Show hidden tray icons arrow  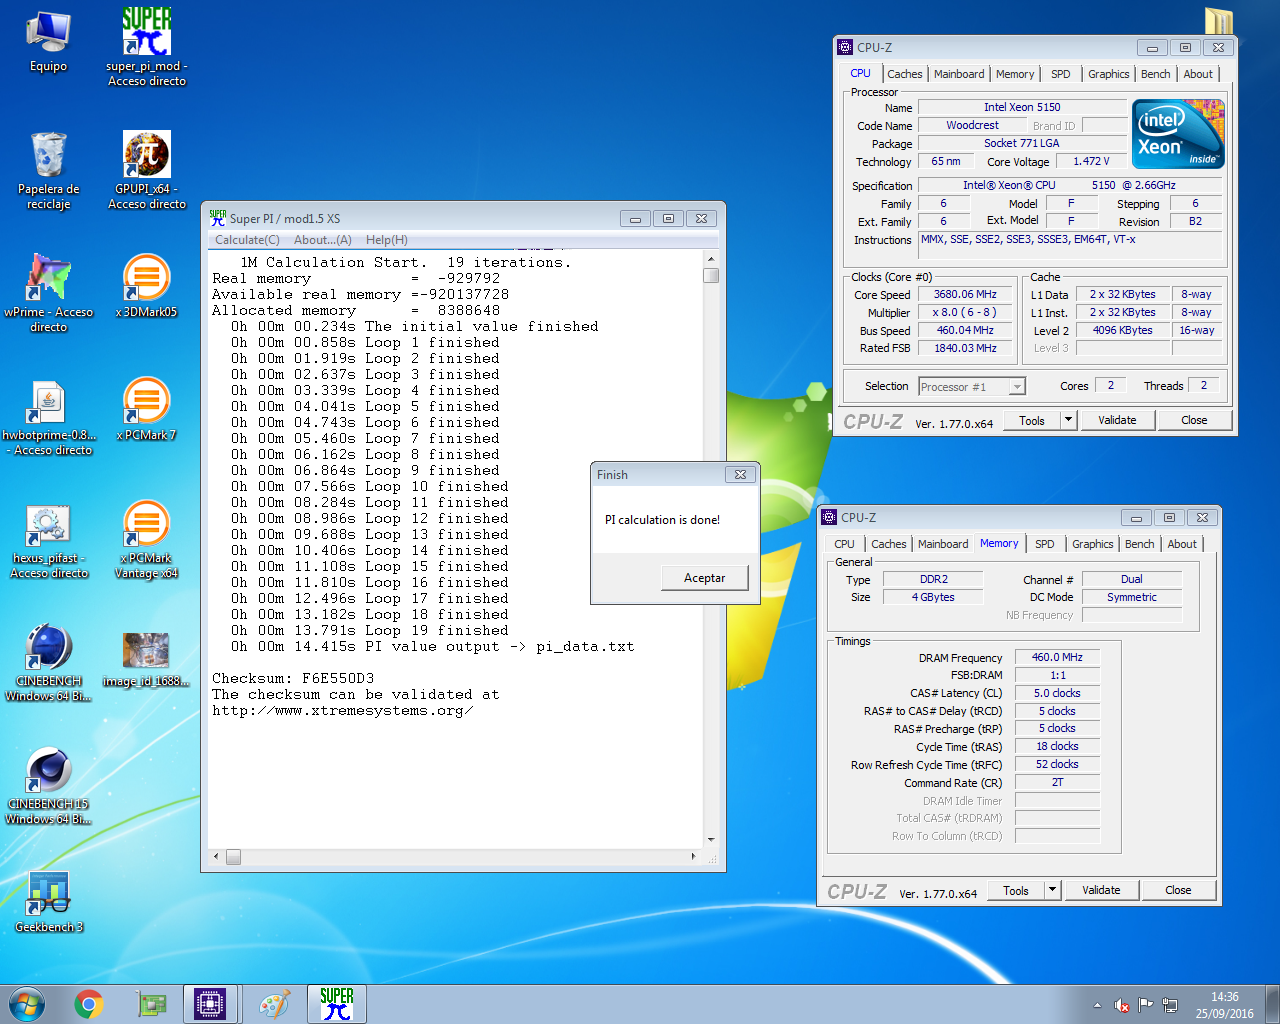click(x=1097, y=1005)
